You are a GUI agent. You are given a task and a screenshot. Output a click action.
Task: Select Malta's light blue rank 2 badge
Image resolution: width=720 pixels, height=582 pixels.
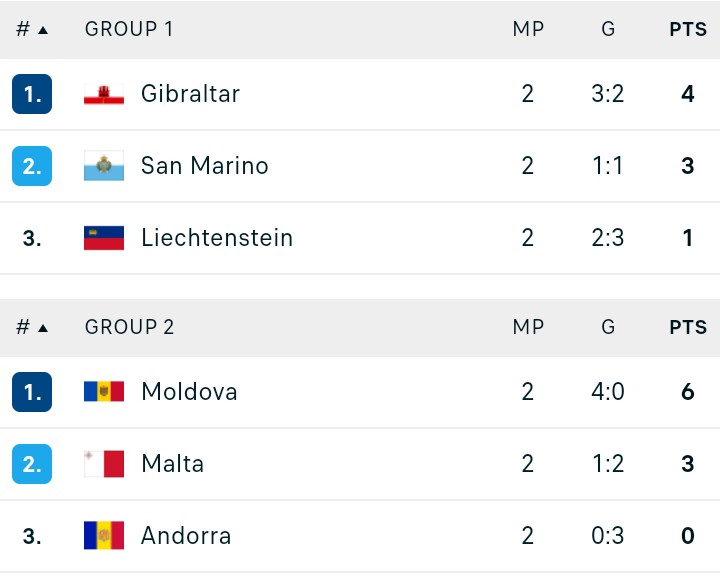click(x=32, y=464)
